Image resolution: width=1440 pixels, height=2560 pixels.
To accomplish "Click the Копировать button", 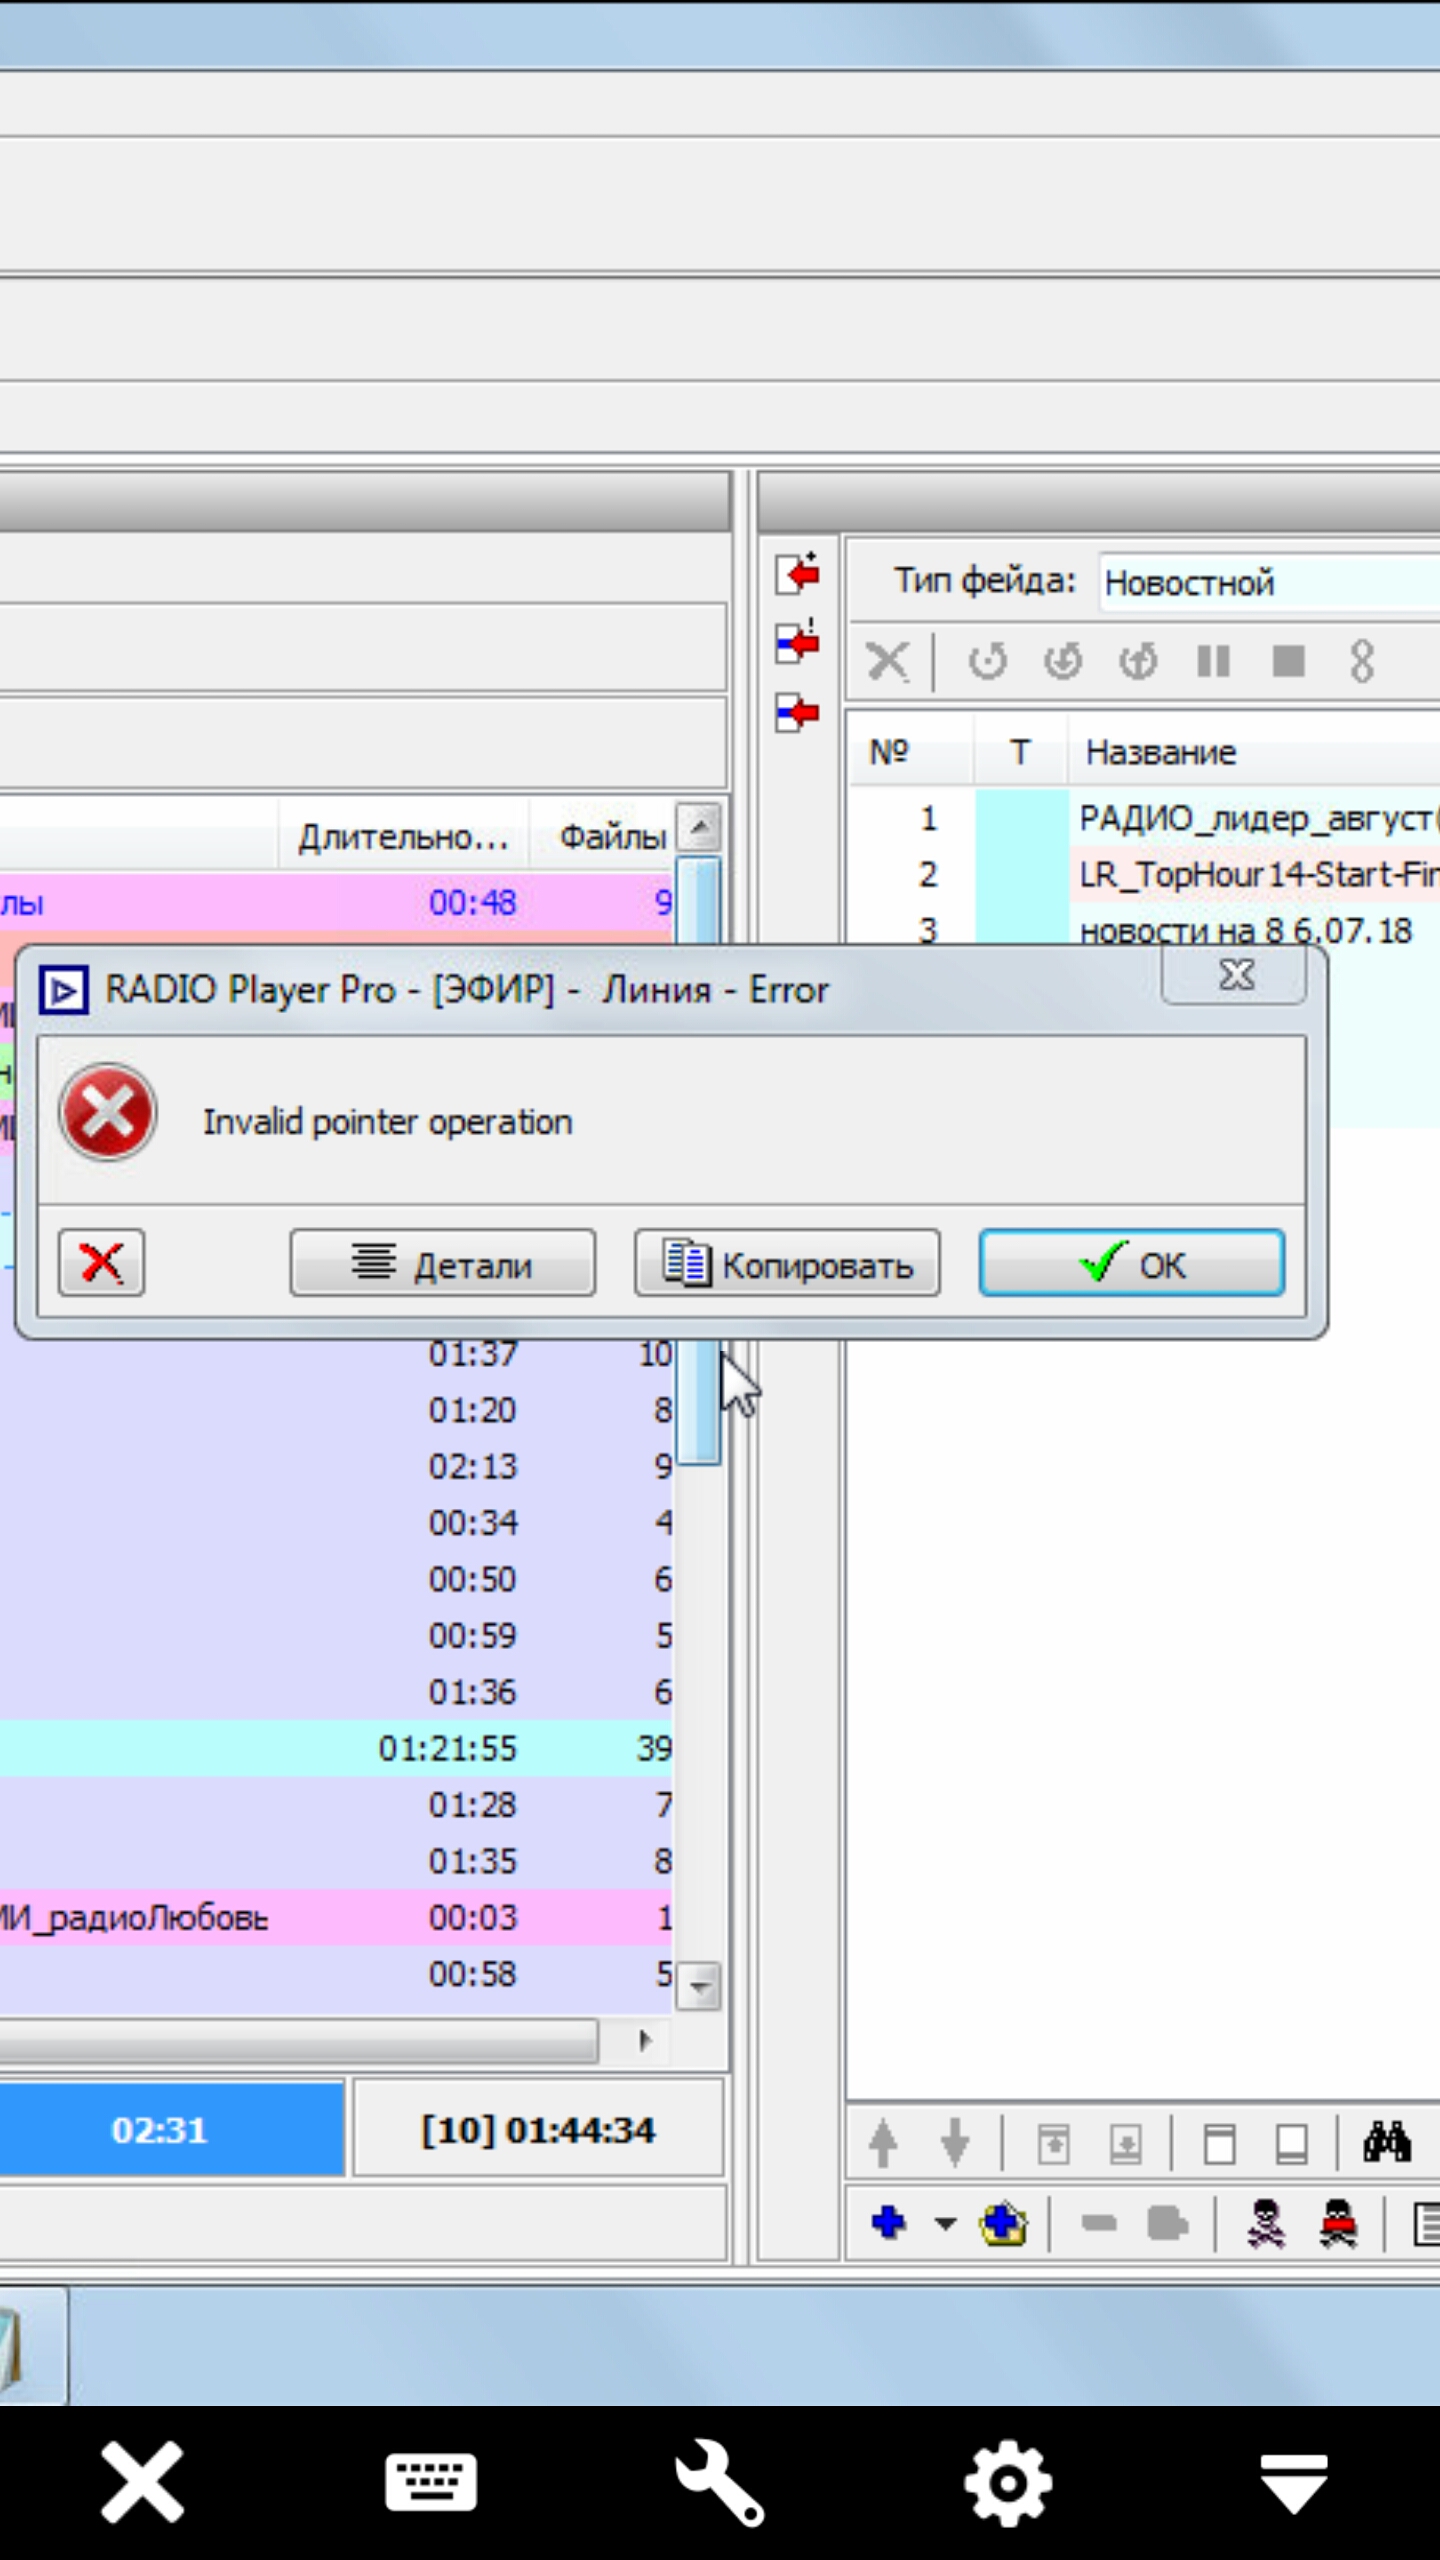I will 787,1263.
